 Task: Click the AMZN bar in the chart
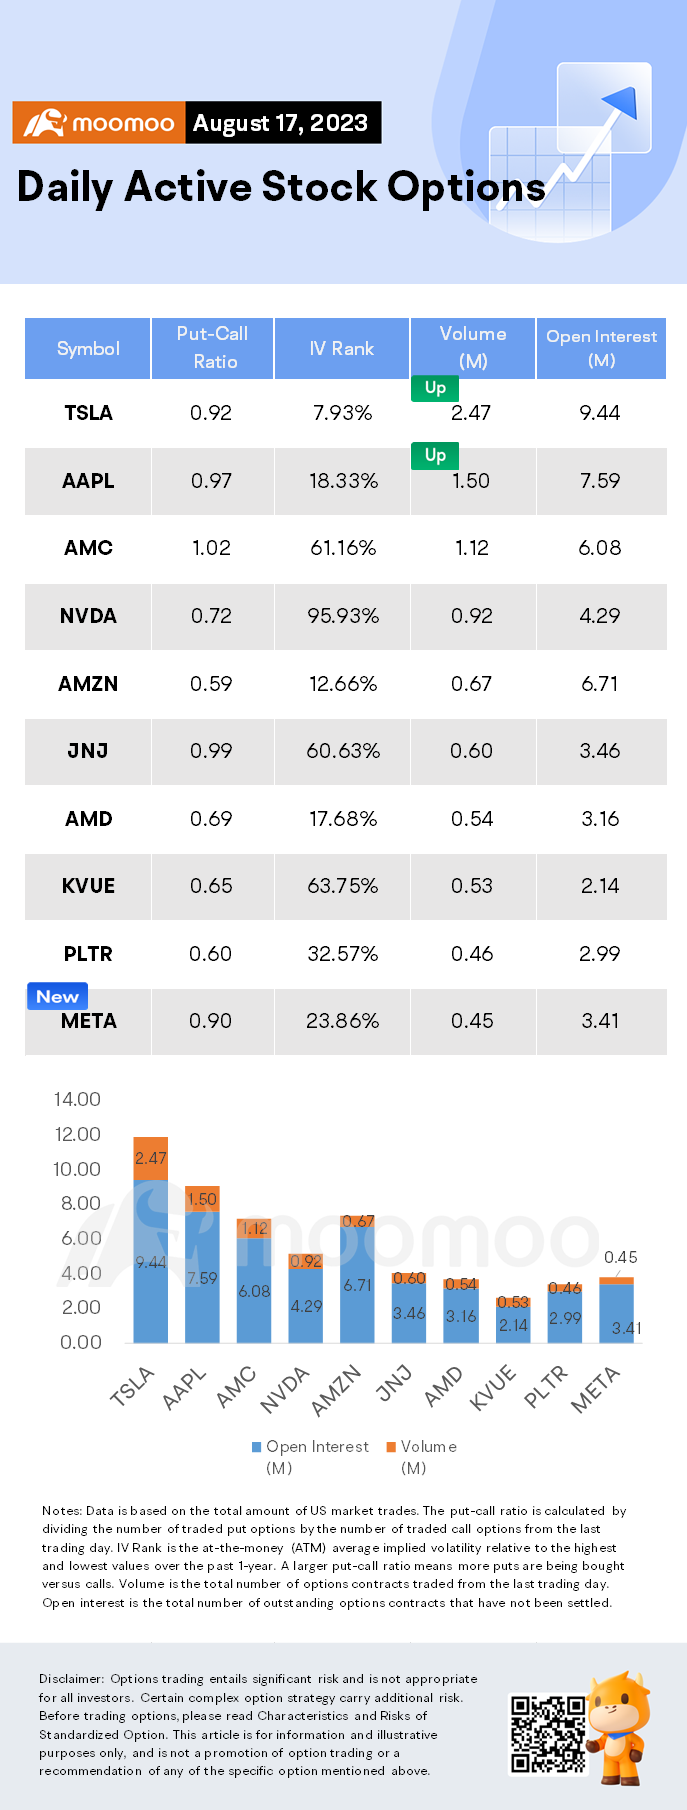tap(357, 1278)
